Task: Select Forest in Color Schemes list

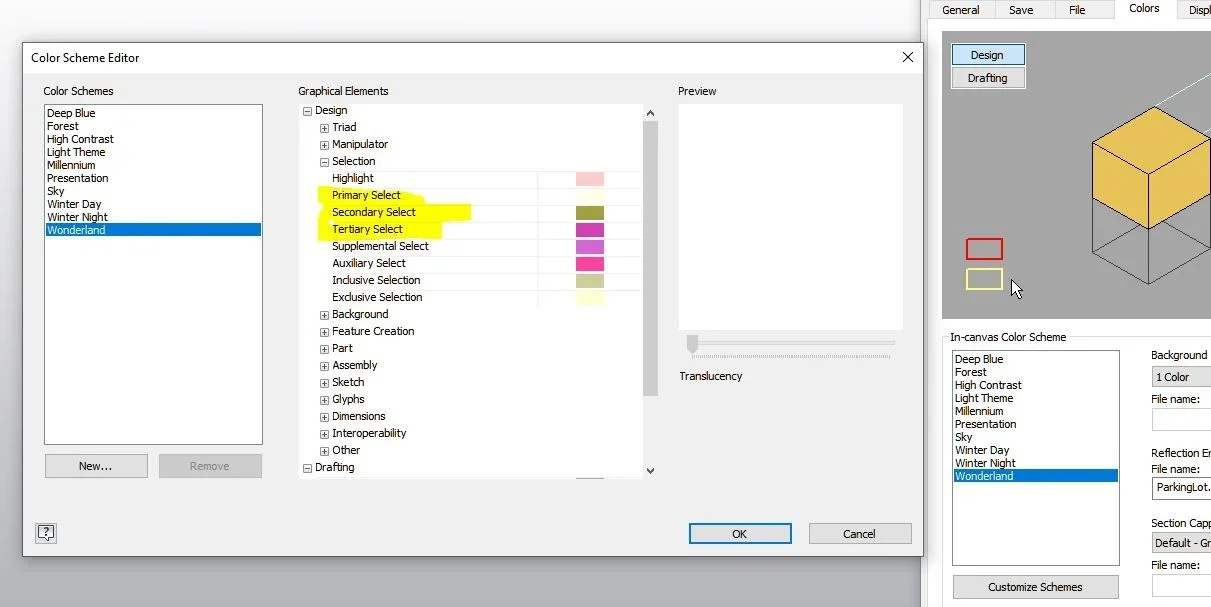Action: pyautogui.click(x=153, y=126)
